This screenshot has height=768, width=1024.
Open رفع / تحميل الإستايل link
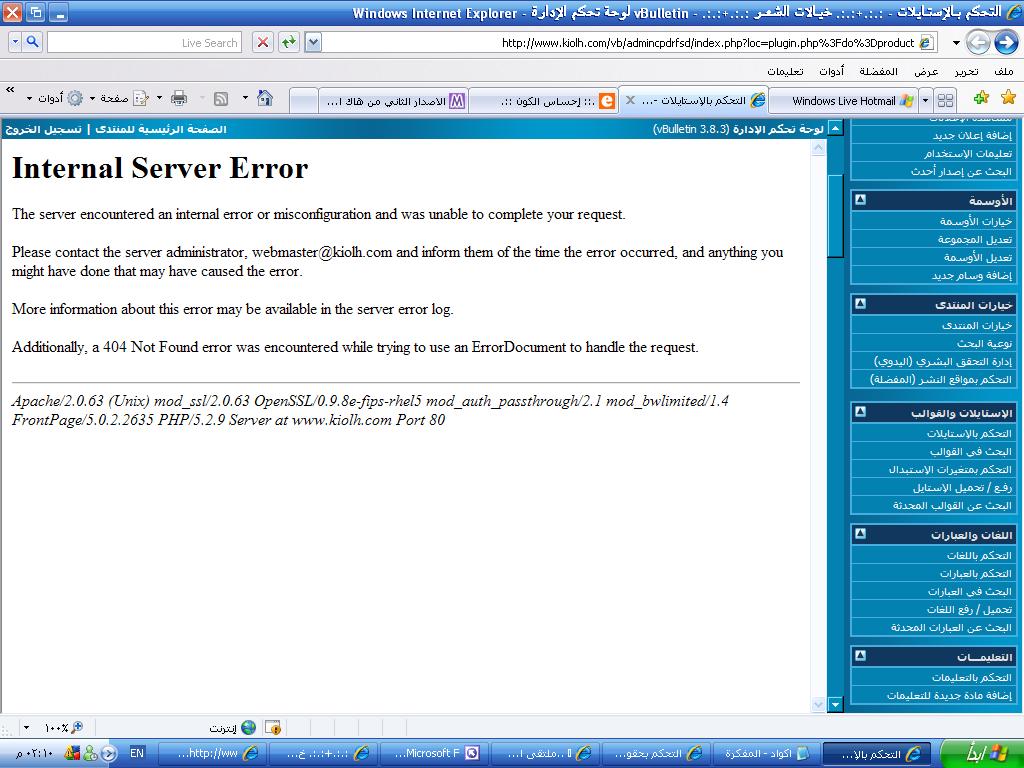pos(962,487)
